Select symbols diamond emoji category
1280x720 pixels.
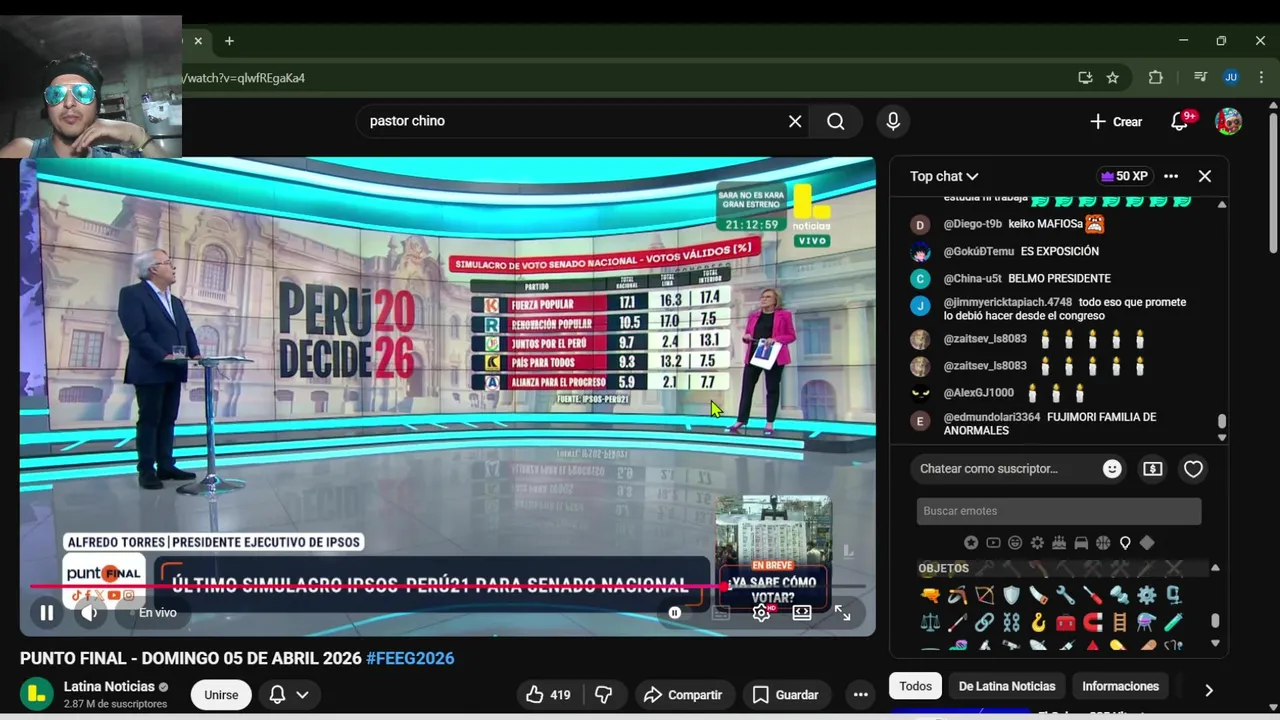coord(1147,543)
